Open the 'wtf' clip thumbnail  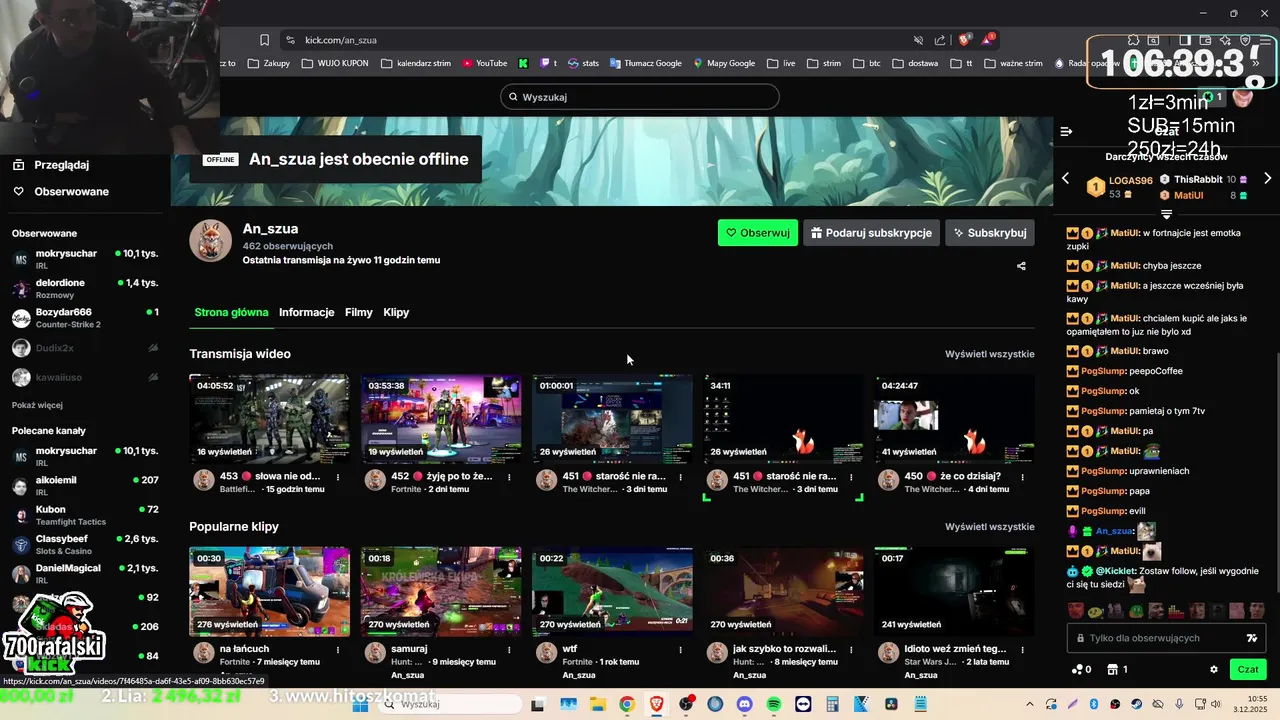(612, 592)
